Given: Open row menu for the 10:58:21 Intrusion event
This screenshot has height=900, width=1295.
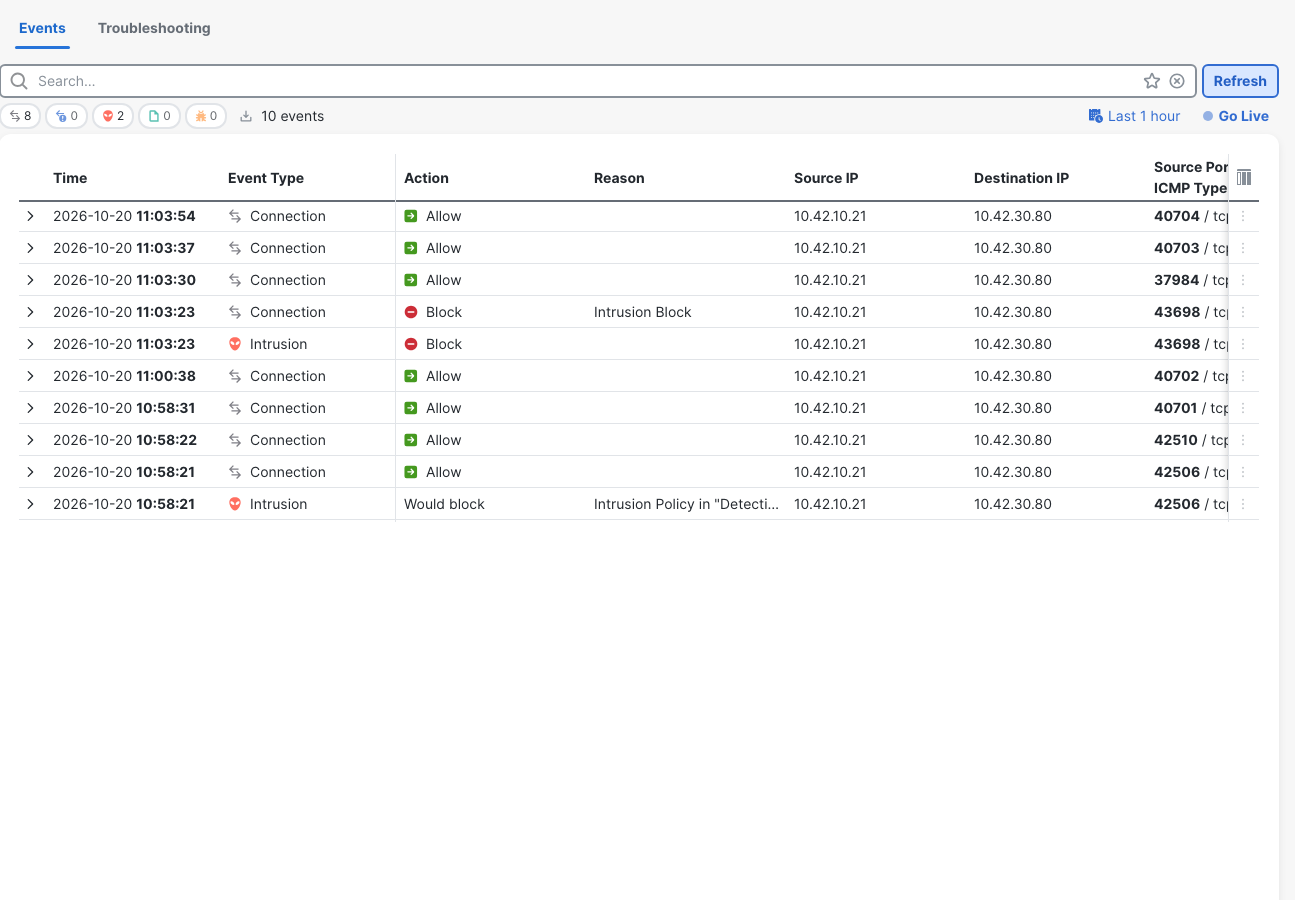Looking at the screenshot, I should click(1243, 504).
